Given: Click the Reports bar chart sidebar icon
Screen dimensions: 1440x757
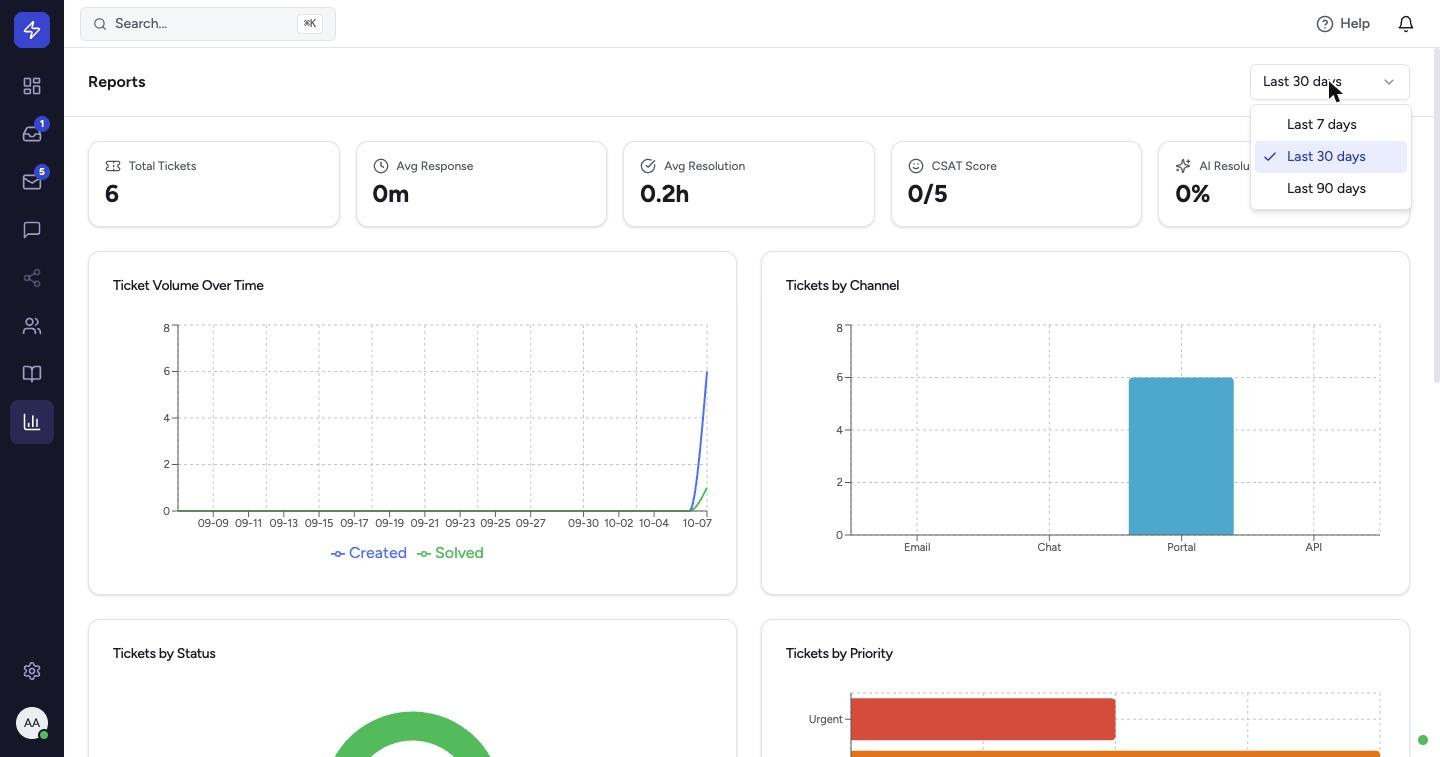Looking at the screenshot, I should click(x=32, y=422).
